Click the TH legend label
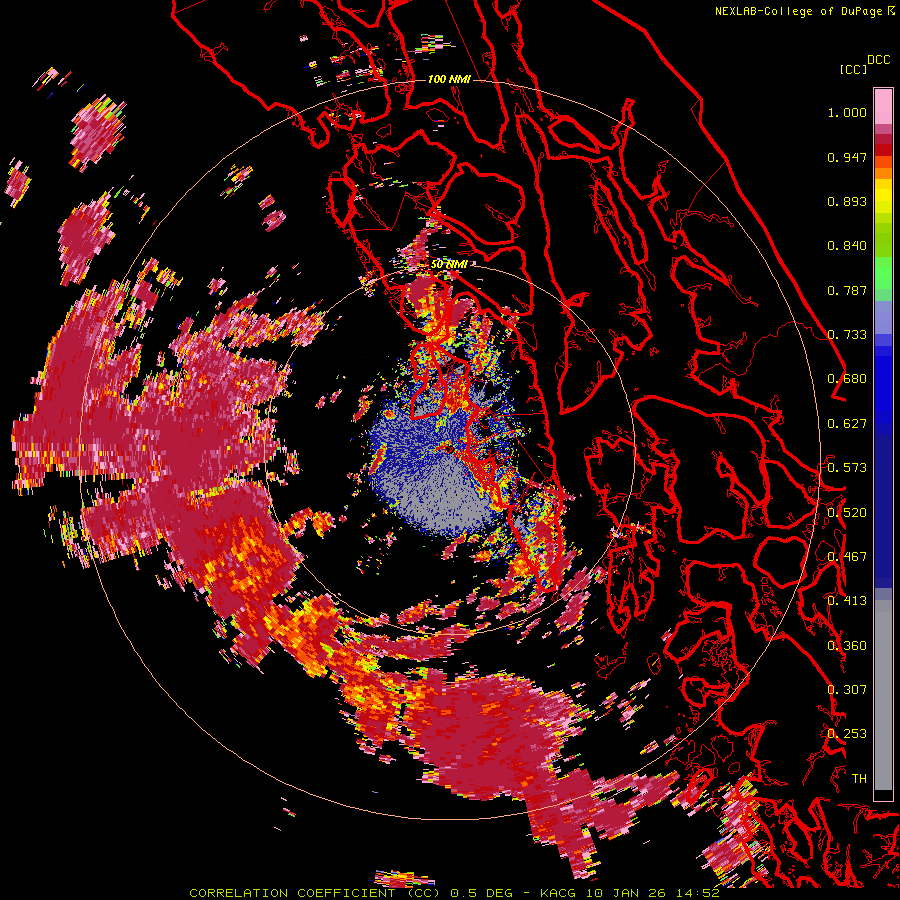The height and width of the screenshot is (900, 900). coord(859,779)
